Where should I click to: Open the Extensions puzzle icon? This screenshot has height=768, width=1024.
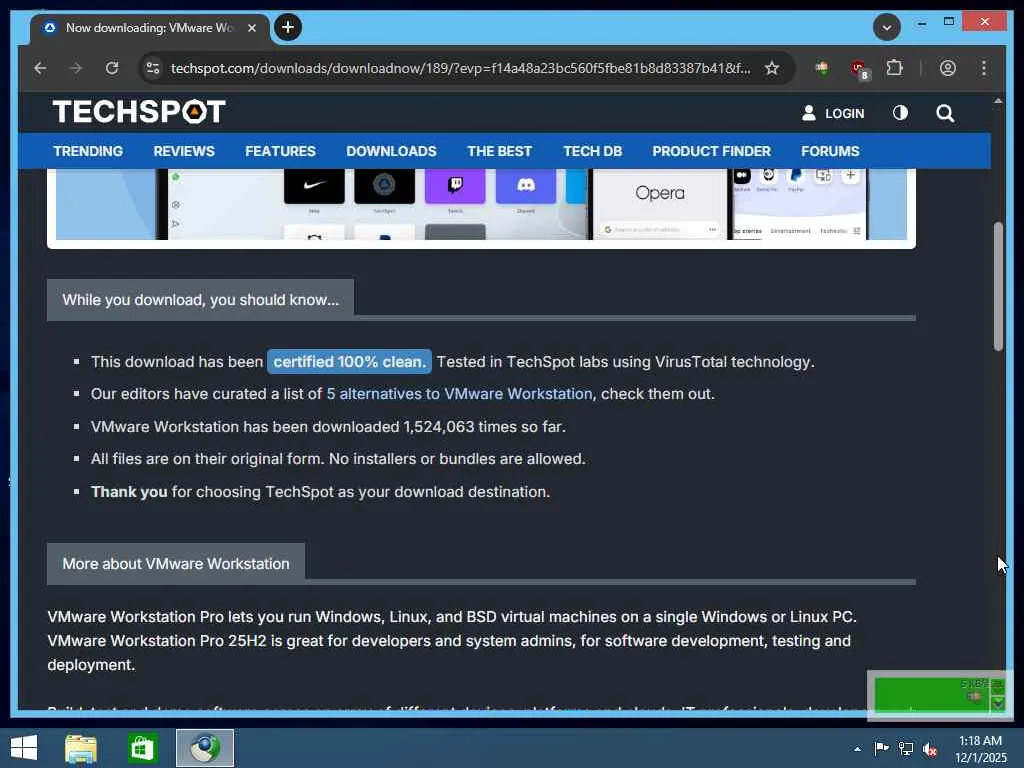[x=895, y=68]
